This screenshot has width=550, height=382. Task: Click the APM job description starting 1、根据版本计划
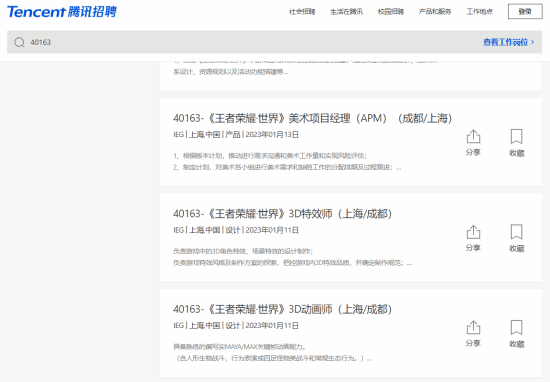(287, 161)
